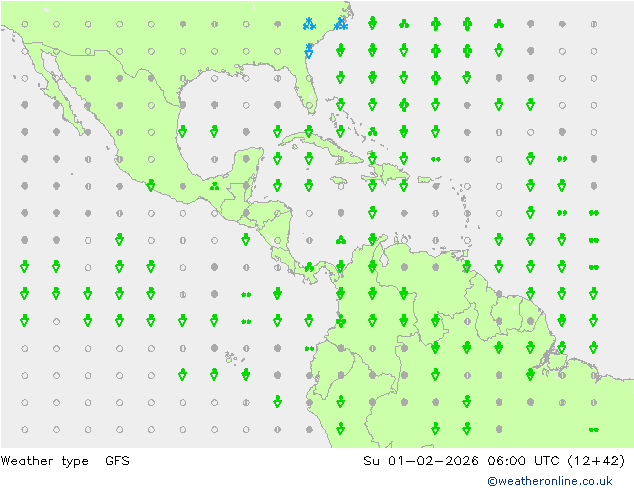Click the island of Cuba on map
The height and width of the screenshot is (490, 634).
pyautogui.click(x=321, y=147)
